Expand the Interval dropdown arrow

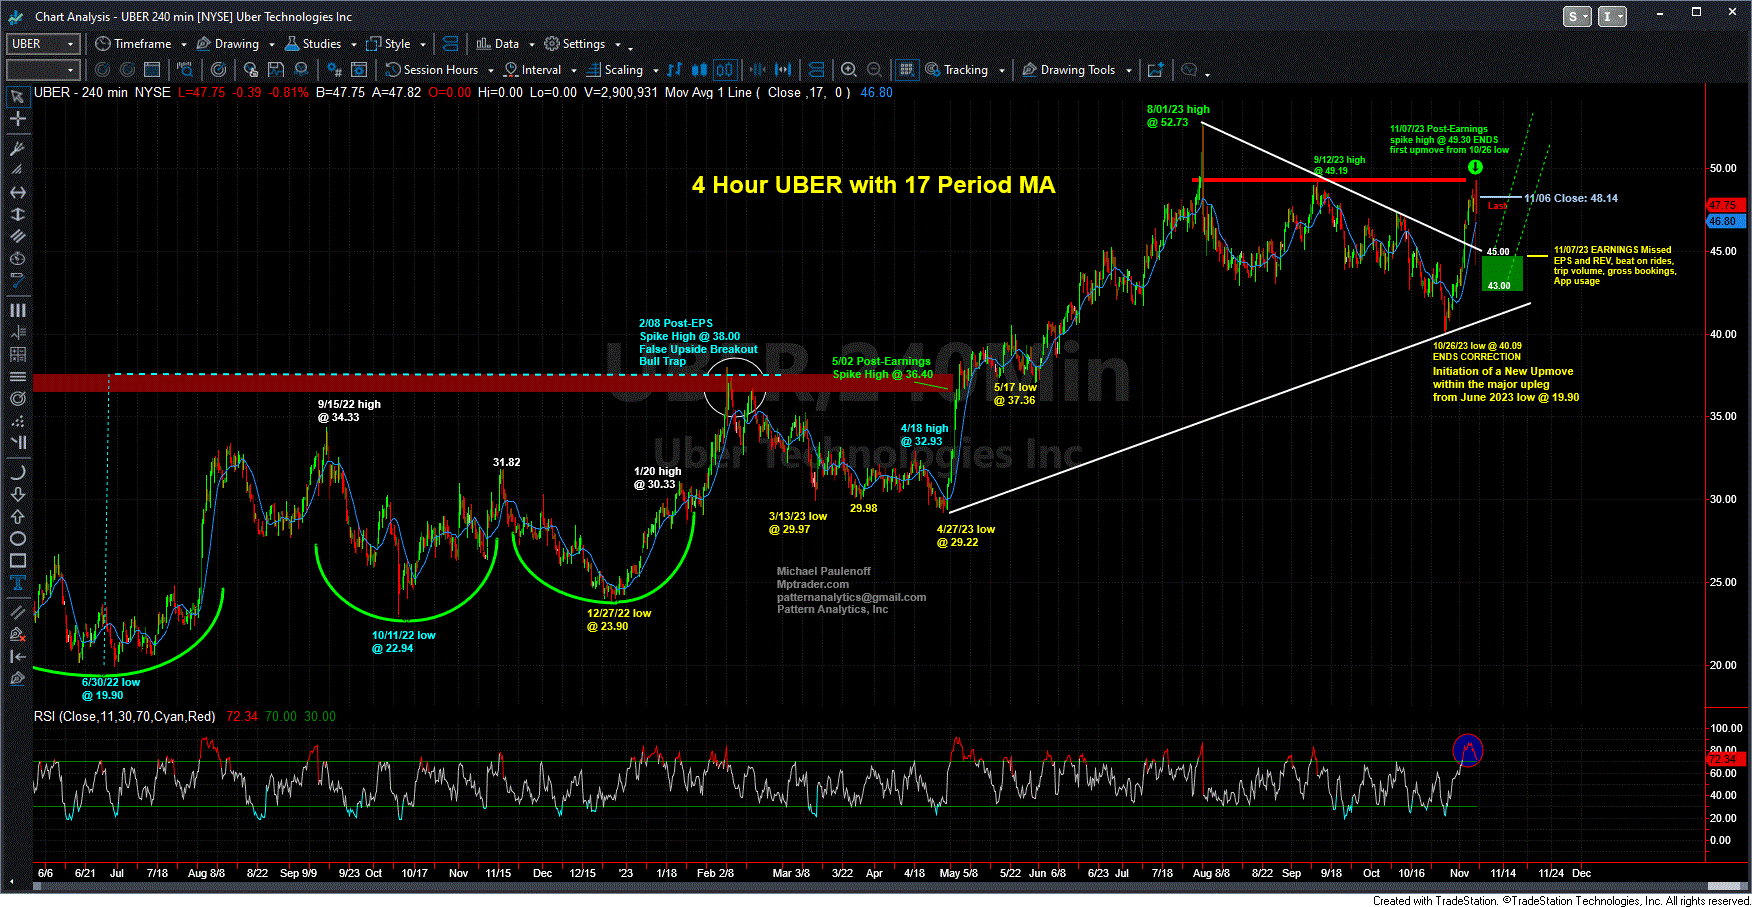[573, 71]
